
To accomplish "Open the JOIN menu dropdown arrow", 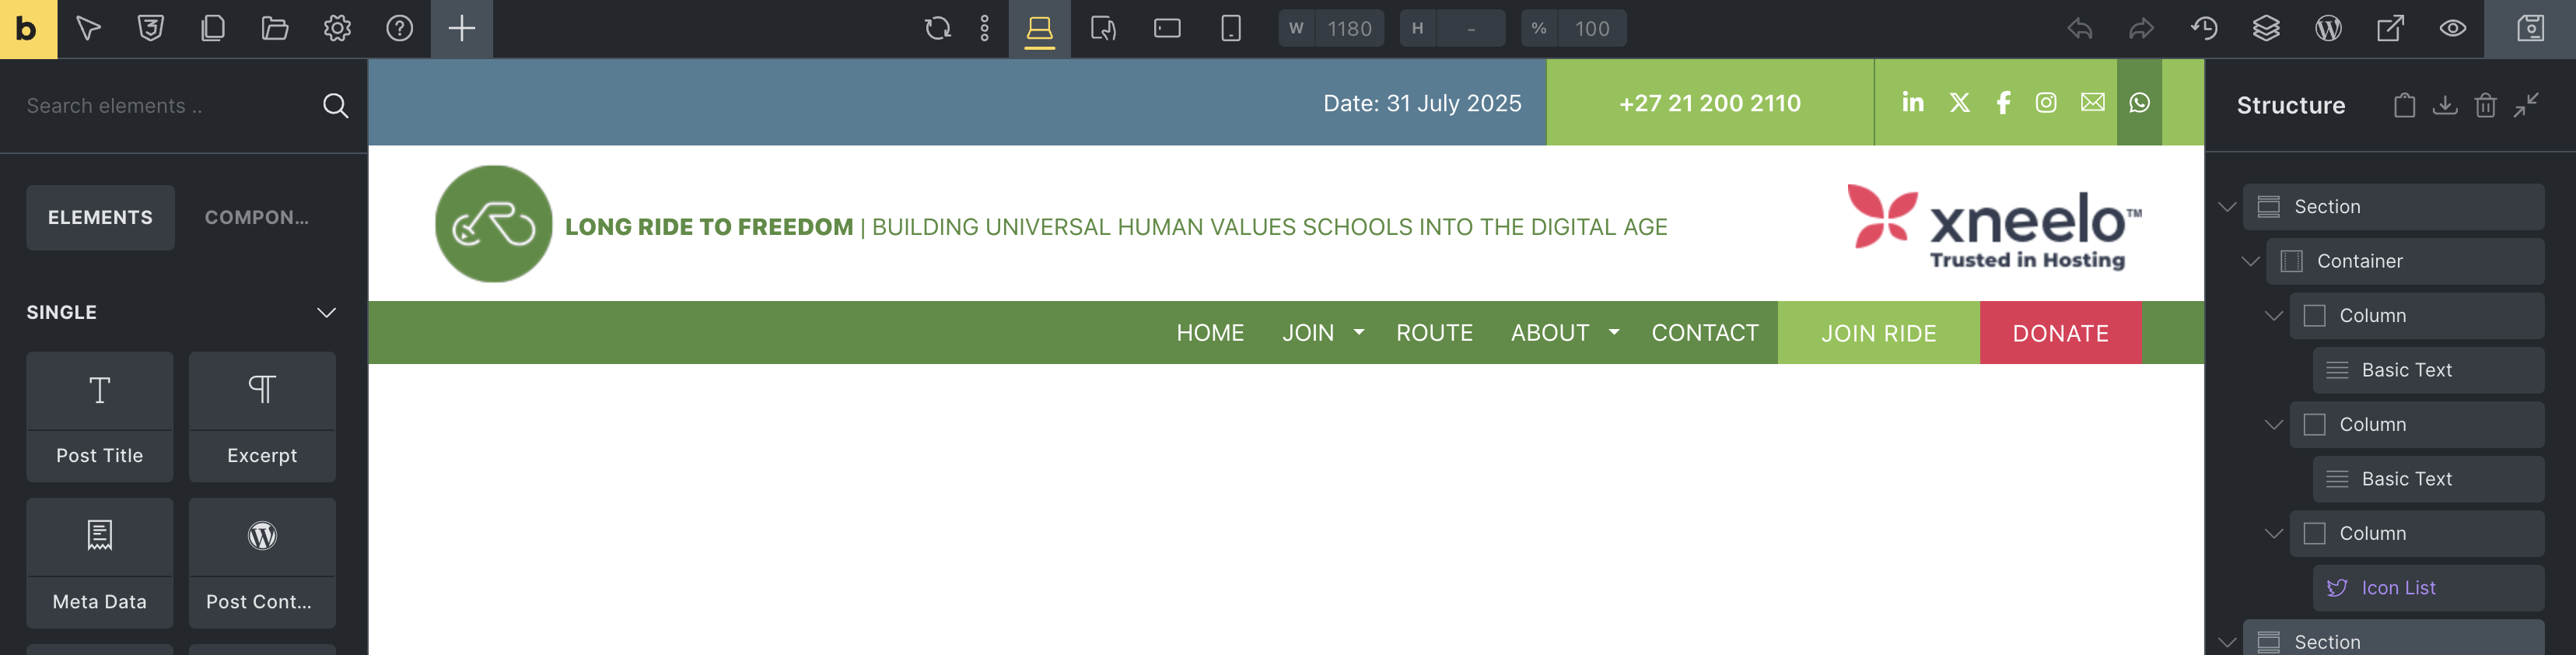I will click(x=1358, y=332).
